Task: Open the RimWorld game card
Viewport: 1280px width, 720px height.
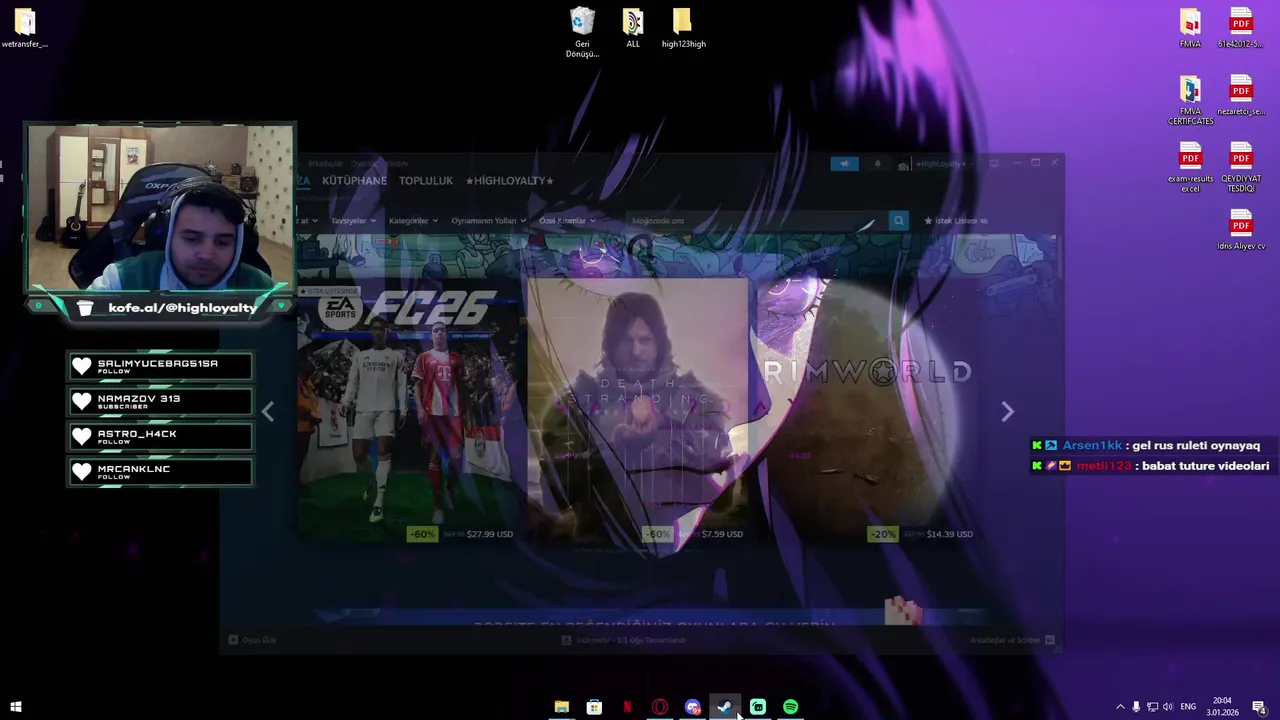Action: [x=866, y=412]
